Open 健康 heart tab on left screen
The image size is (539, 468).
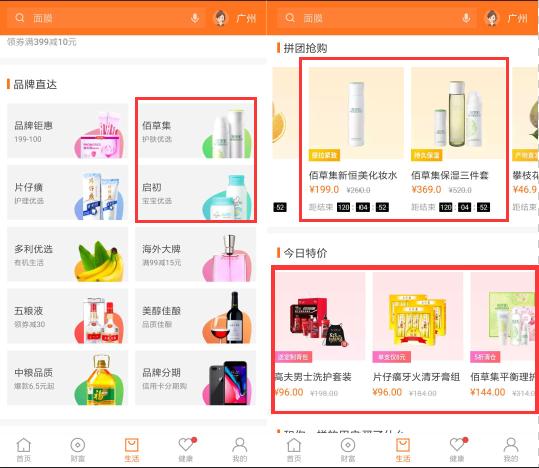coord(186,450)
